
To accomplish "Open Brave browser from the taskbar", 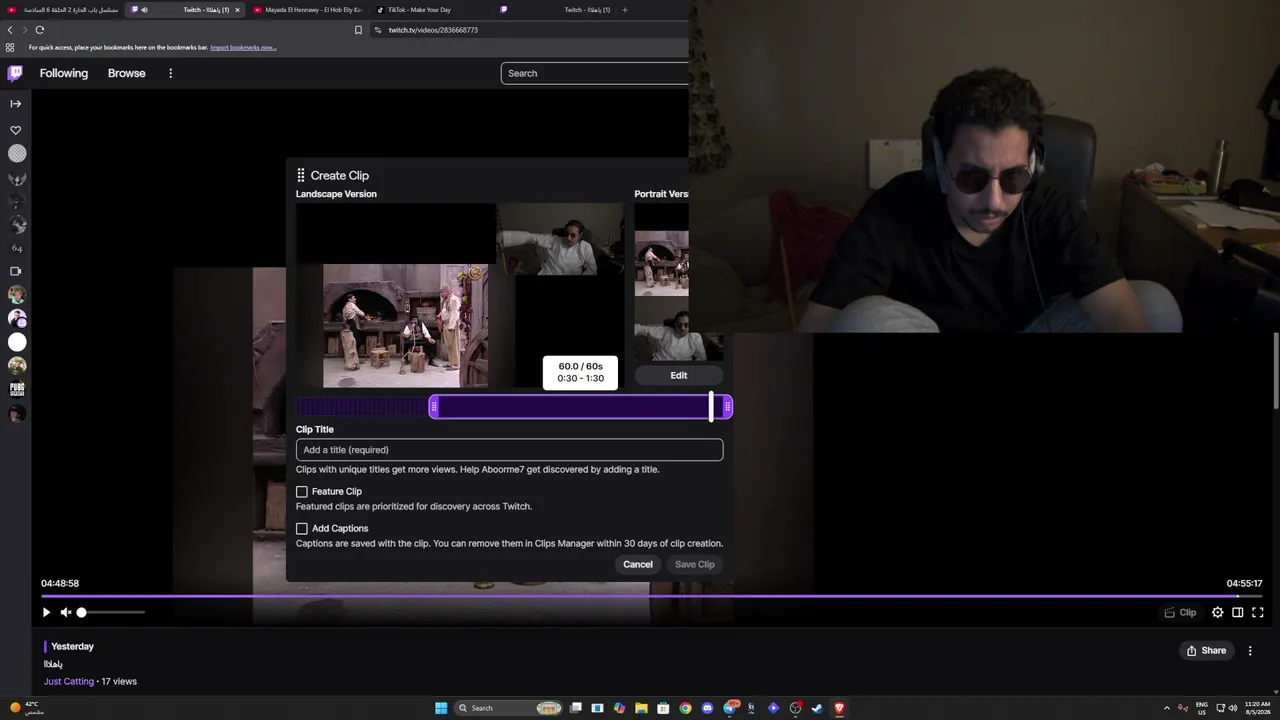I will click(839, 708).
